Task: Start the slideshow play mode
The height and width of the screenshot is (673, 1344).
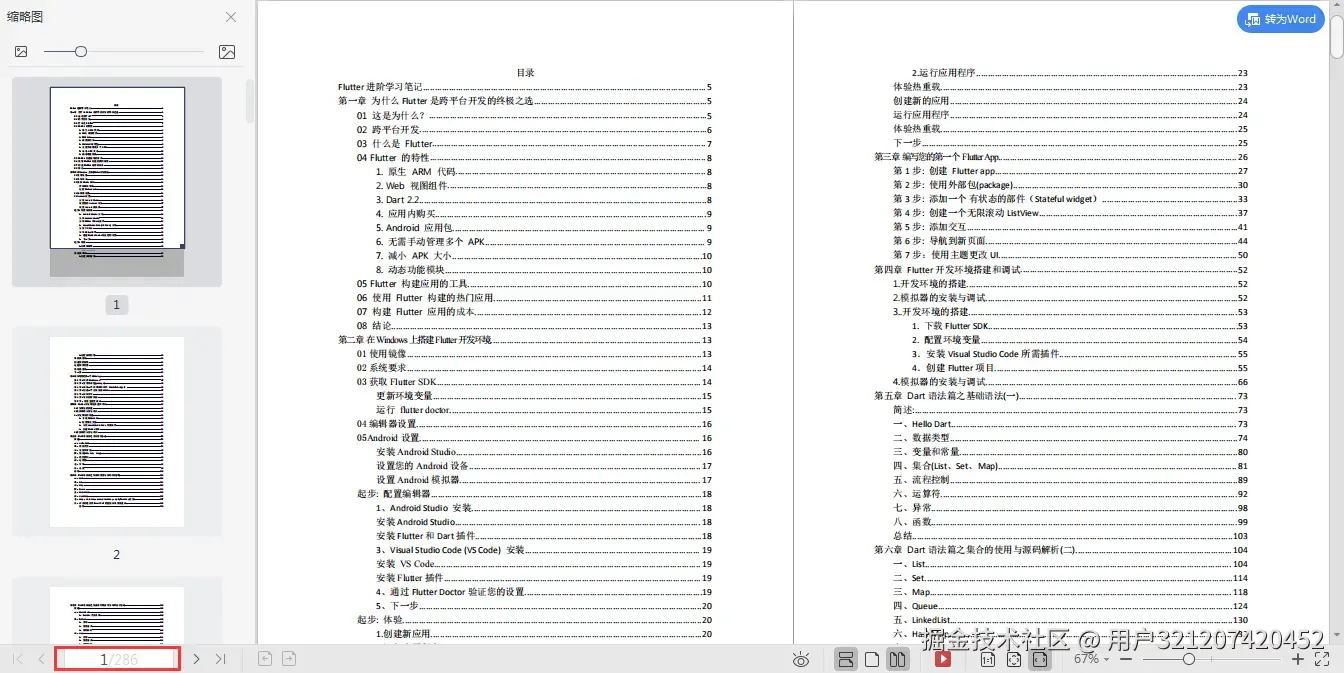Action: click(942, 660)
